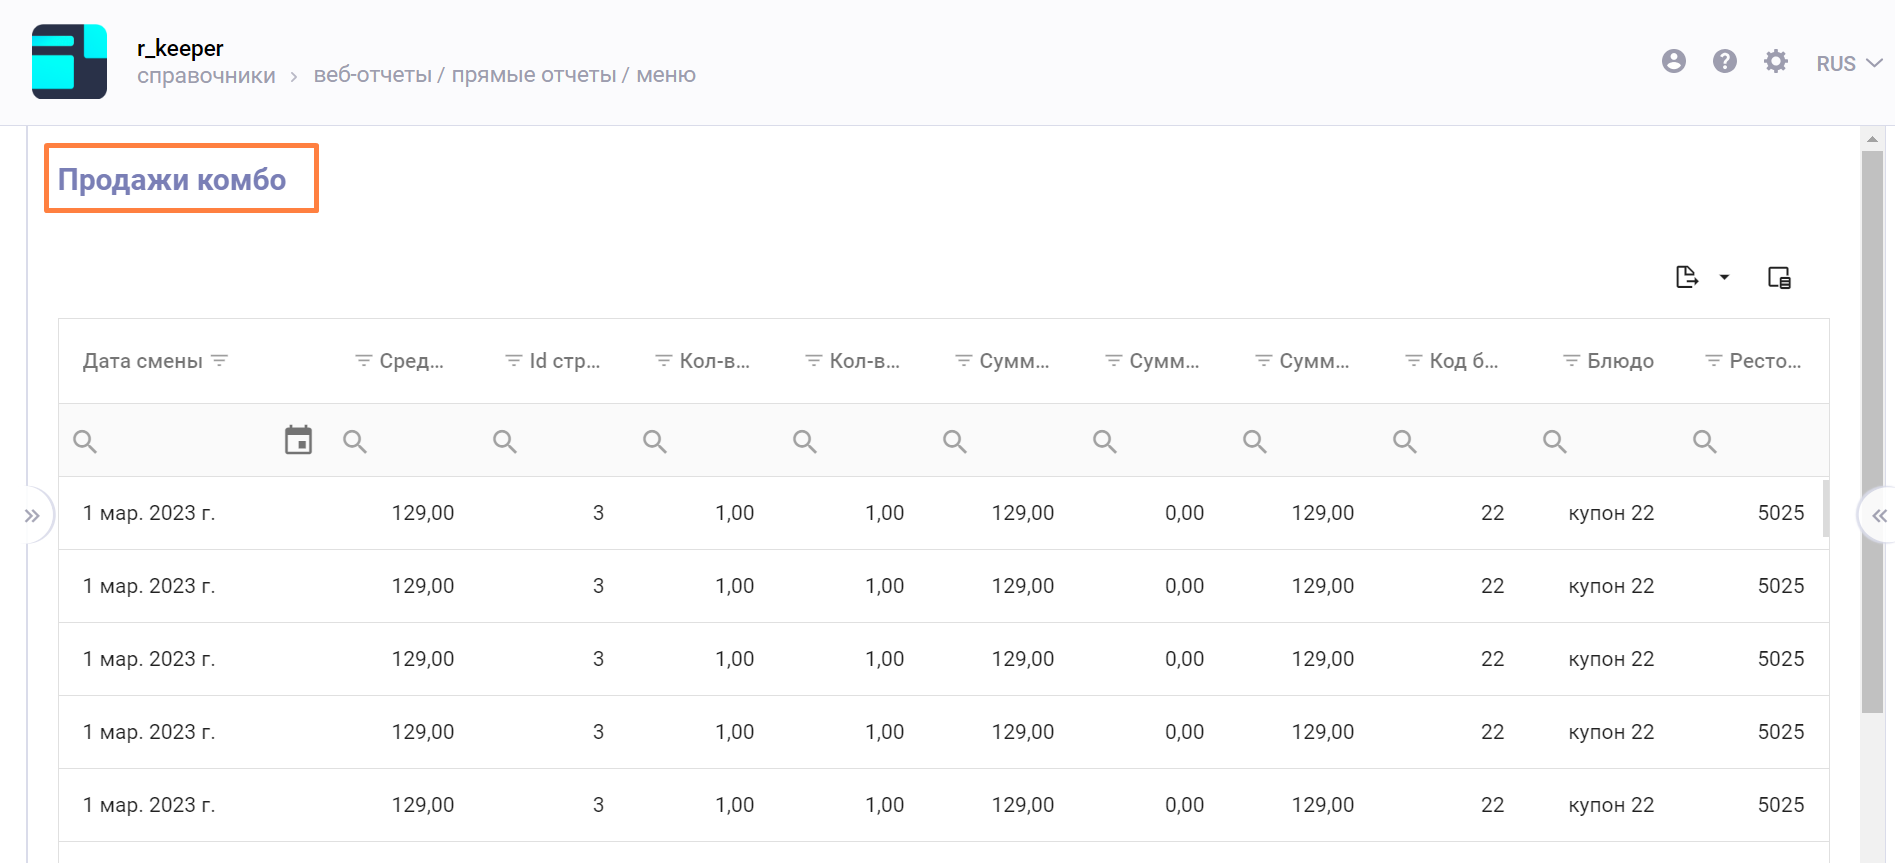The image size is (1895, 863).
Task: Click the filter icon on Блюдо column
Action: 1571,361
